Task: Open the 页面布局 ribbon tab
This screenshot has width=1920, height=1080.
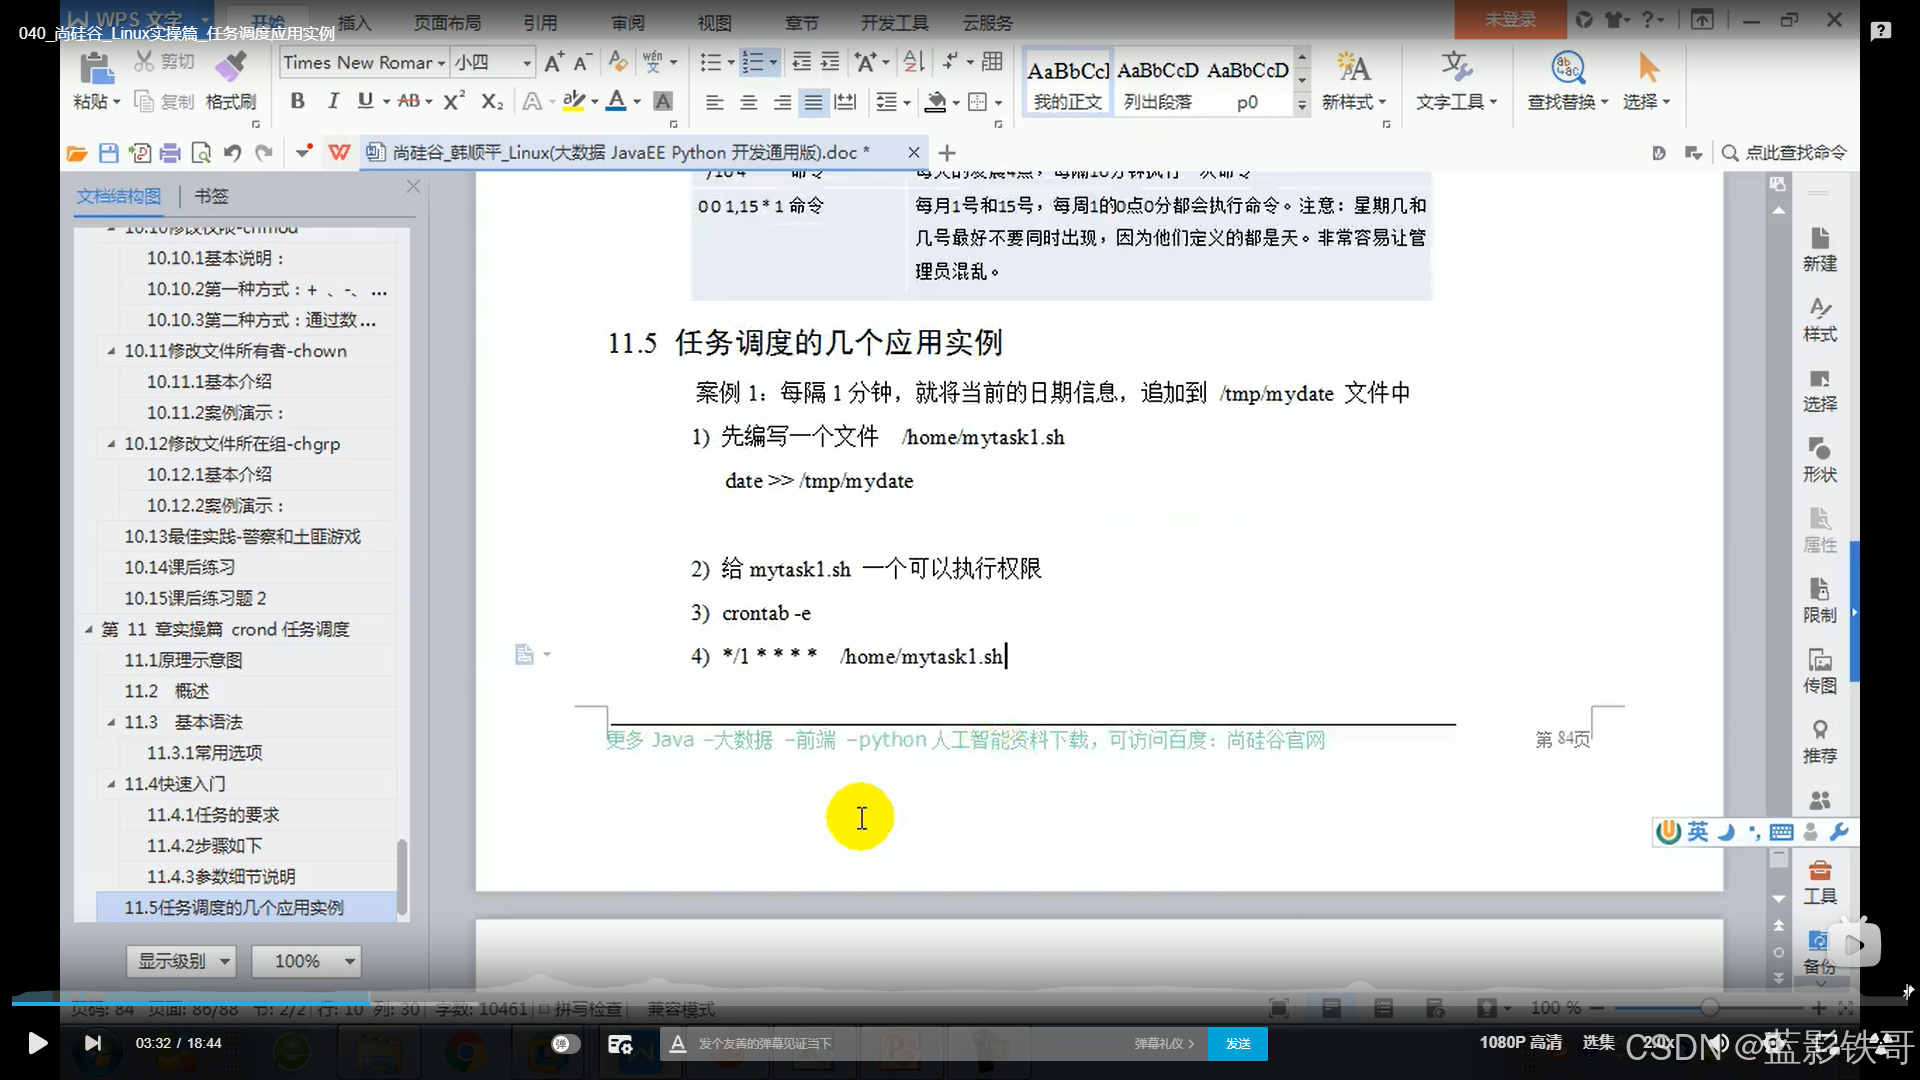Action: pyautogui.click(x=447, y=22)
